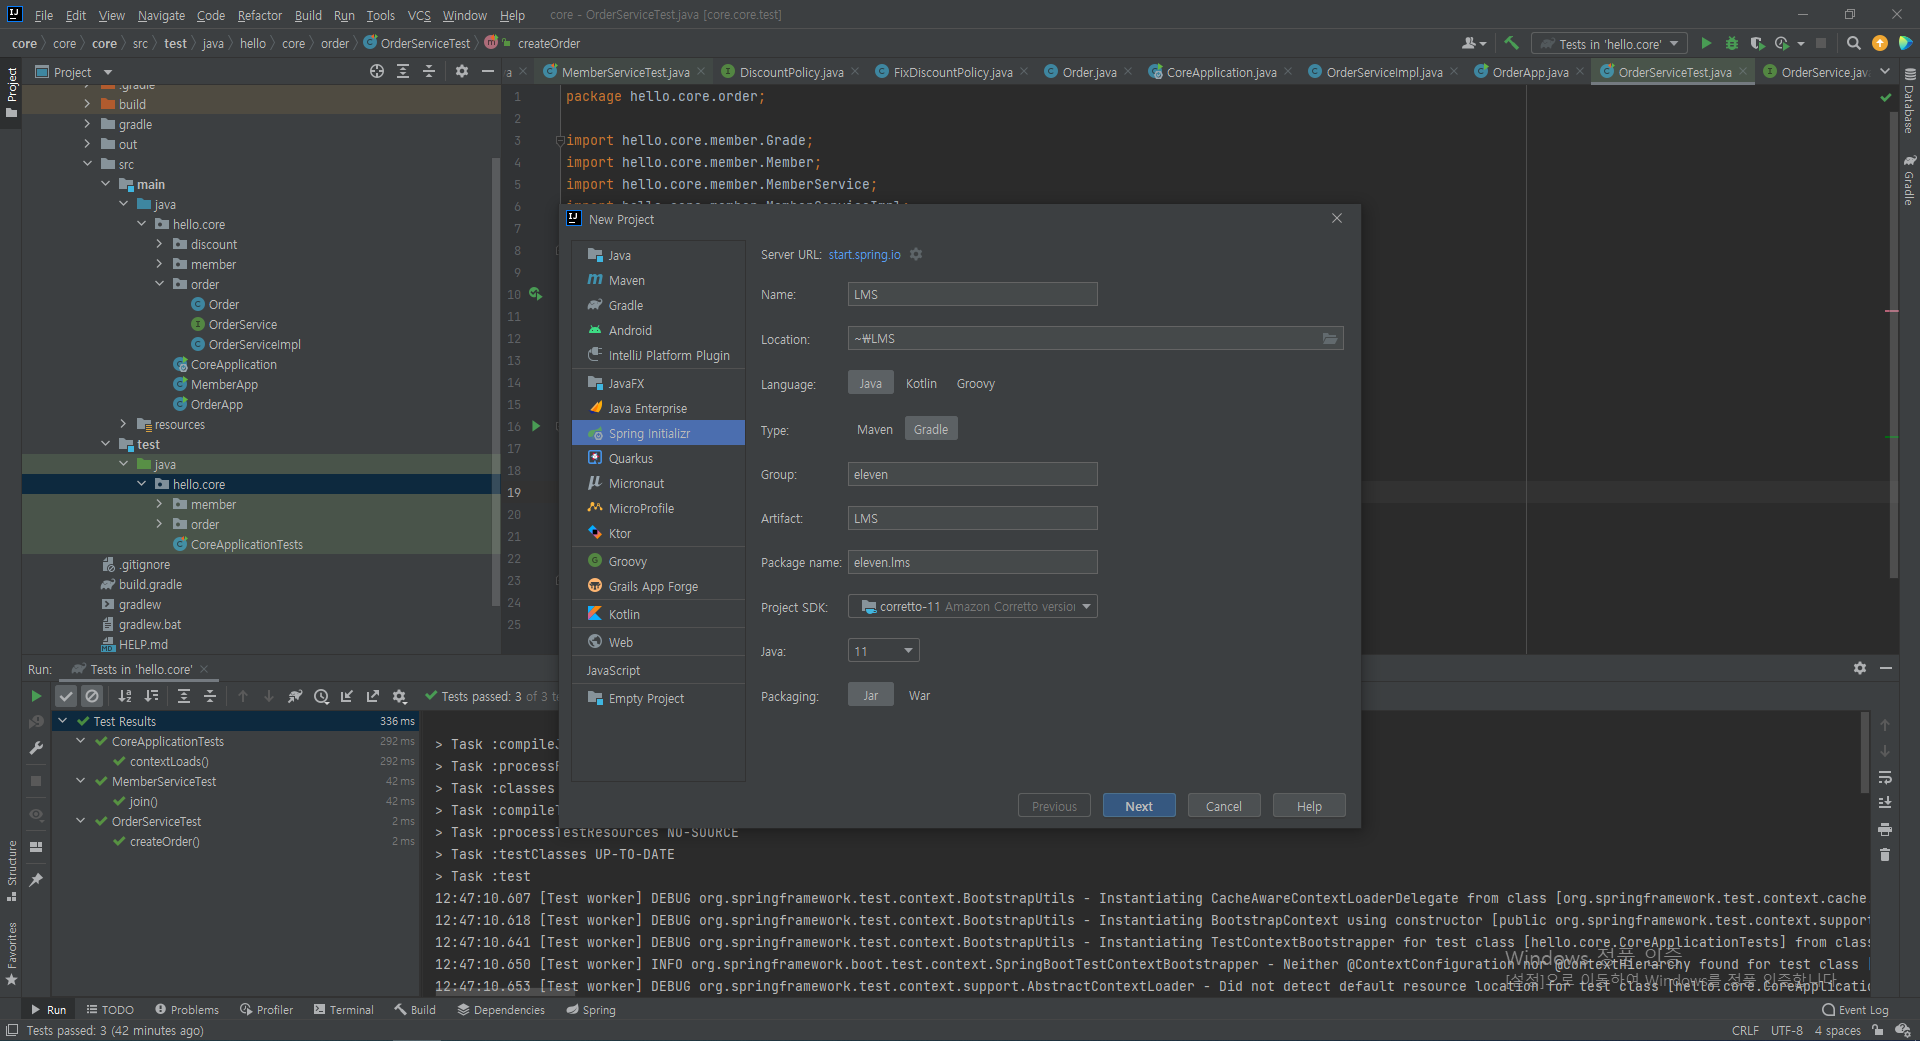Screen dimensions: 1920x1041
Task: Click the Test history clock icon
Action: click(x=321, y=696)
